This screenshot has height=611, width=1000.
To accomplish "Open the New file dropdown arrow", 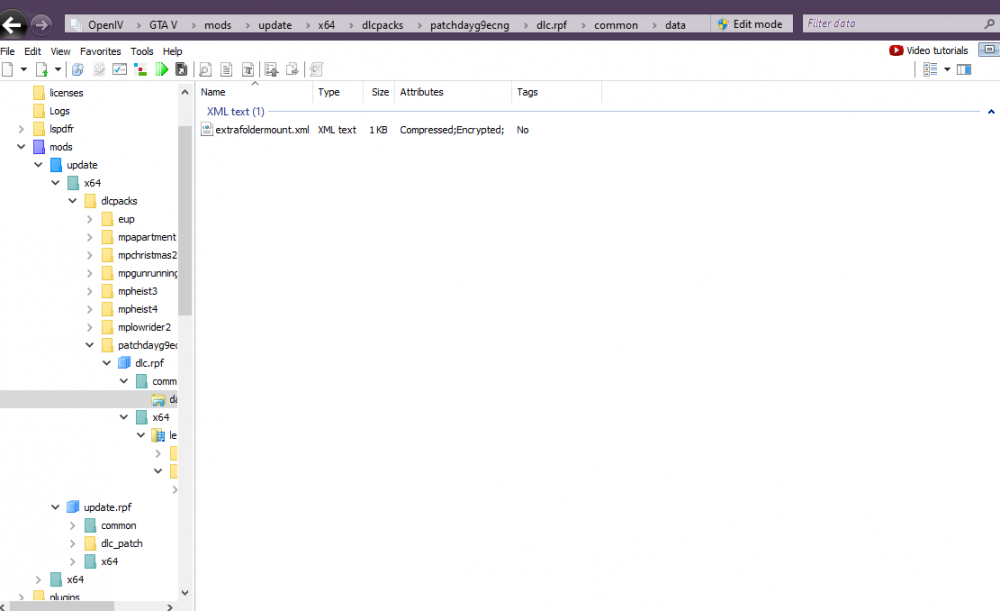I will (x=24, y=69).
